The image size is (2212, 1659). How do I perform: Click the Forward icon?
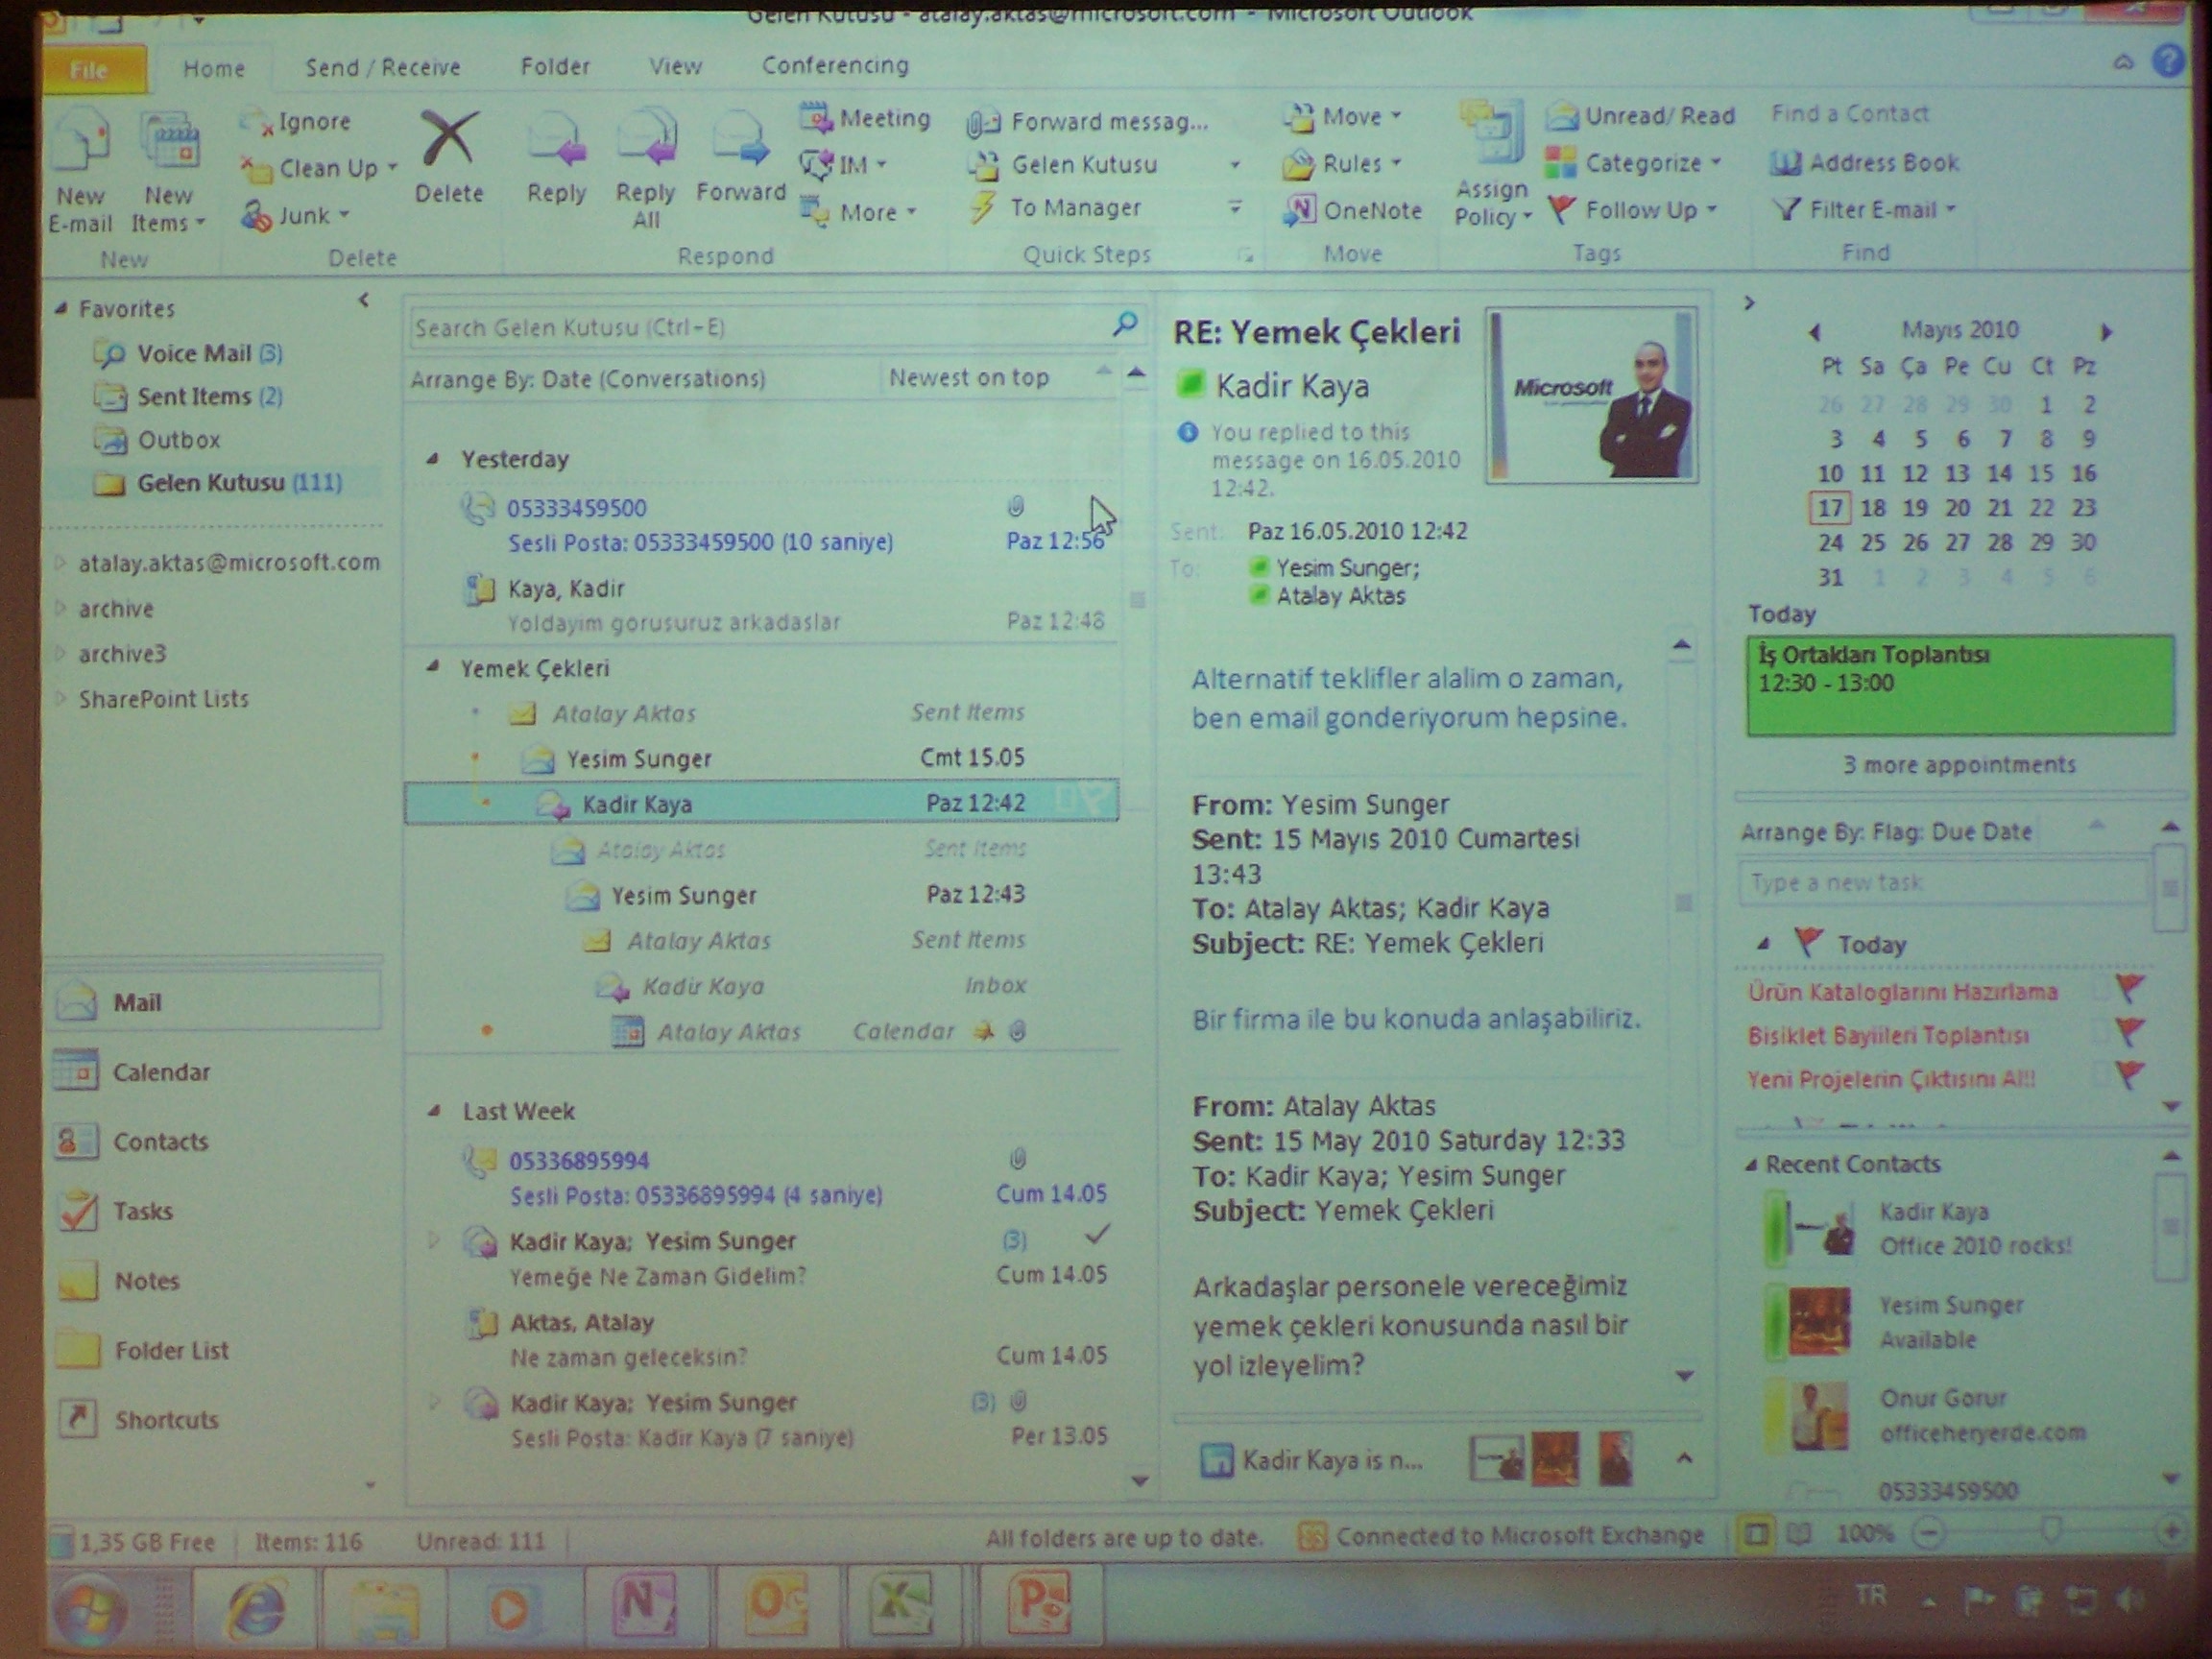click(x=739, y=138)
